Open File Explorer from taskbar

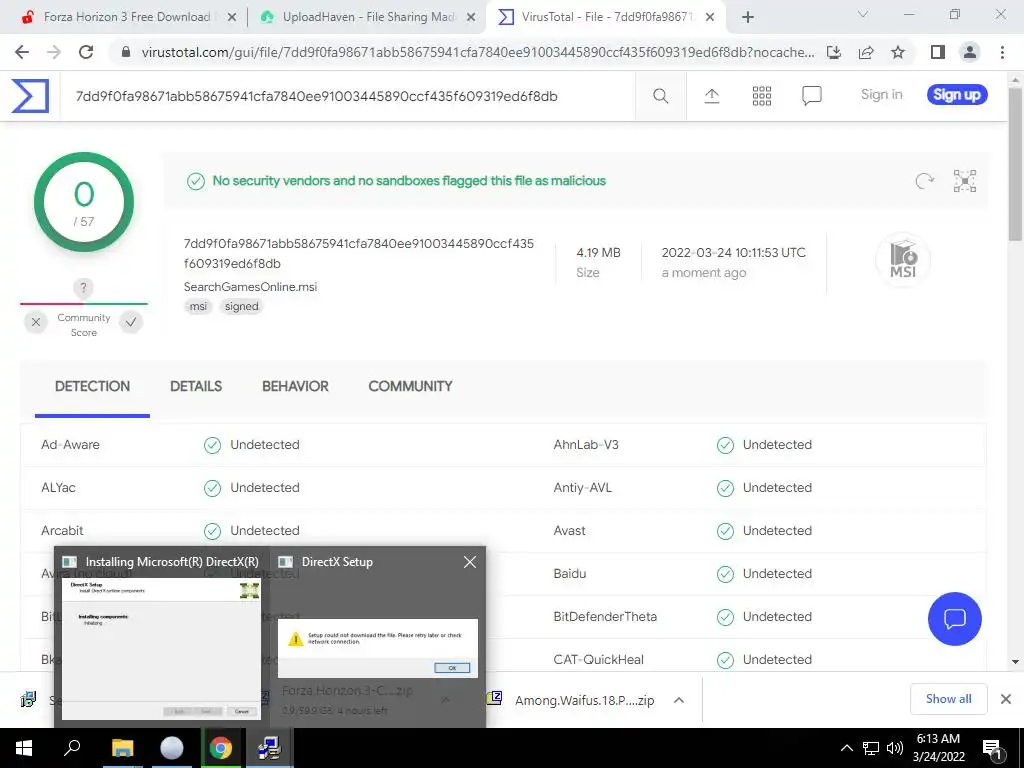[122, 748]
